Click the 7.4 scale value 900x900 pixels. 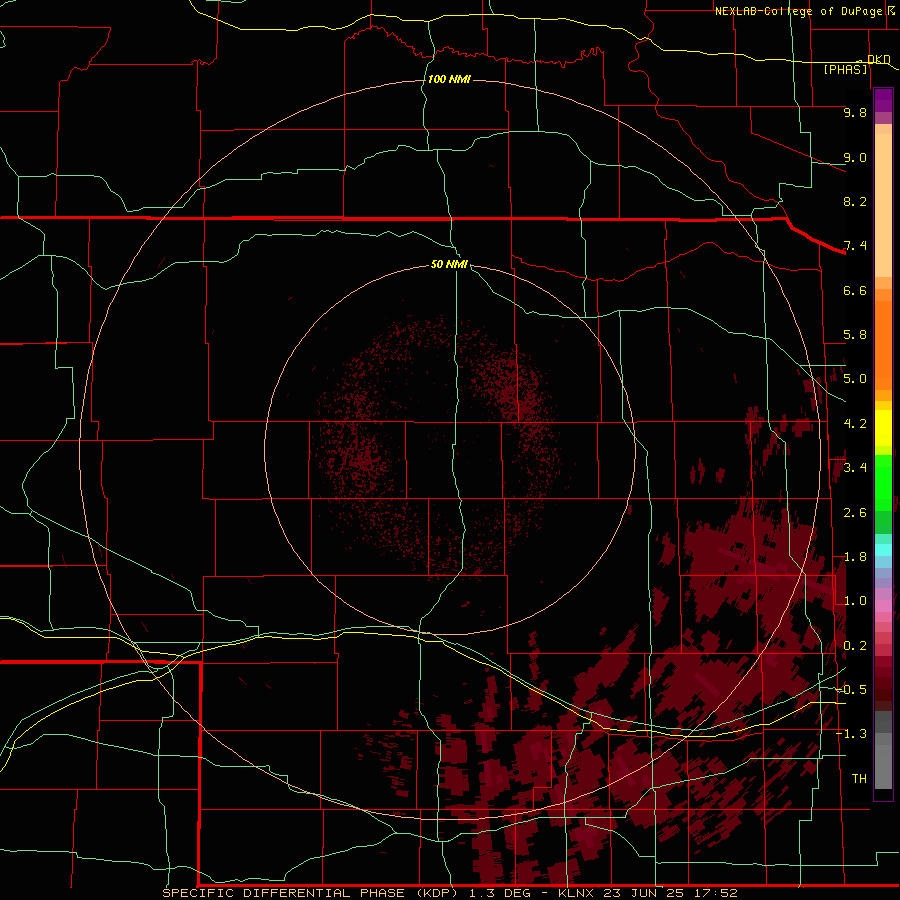pos(855,246)
